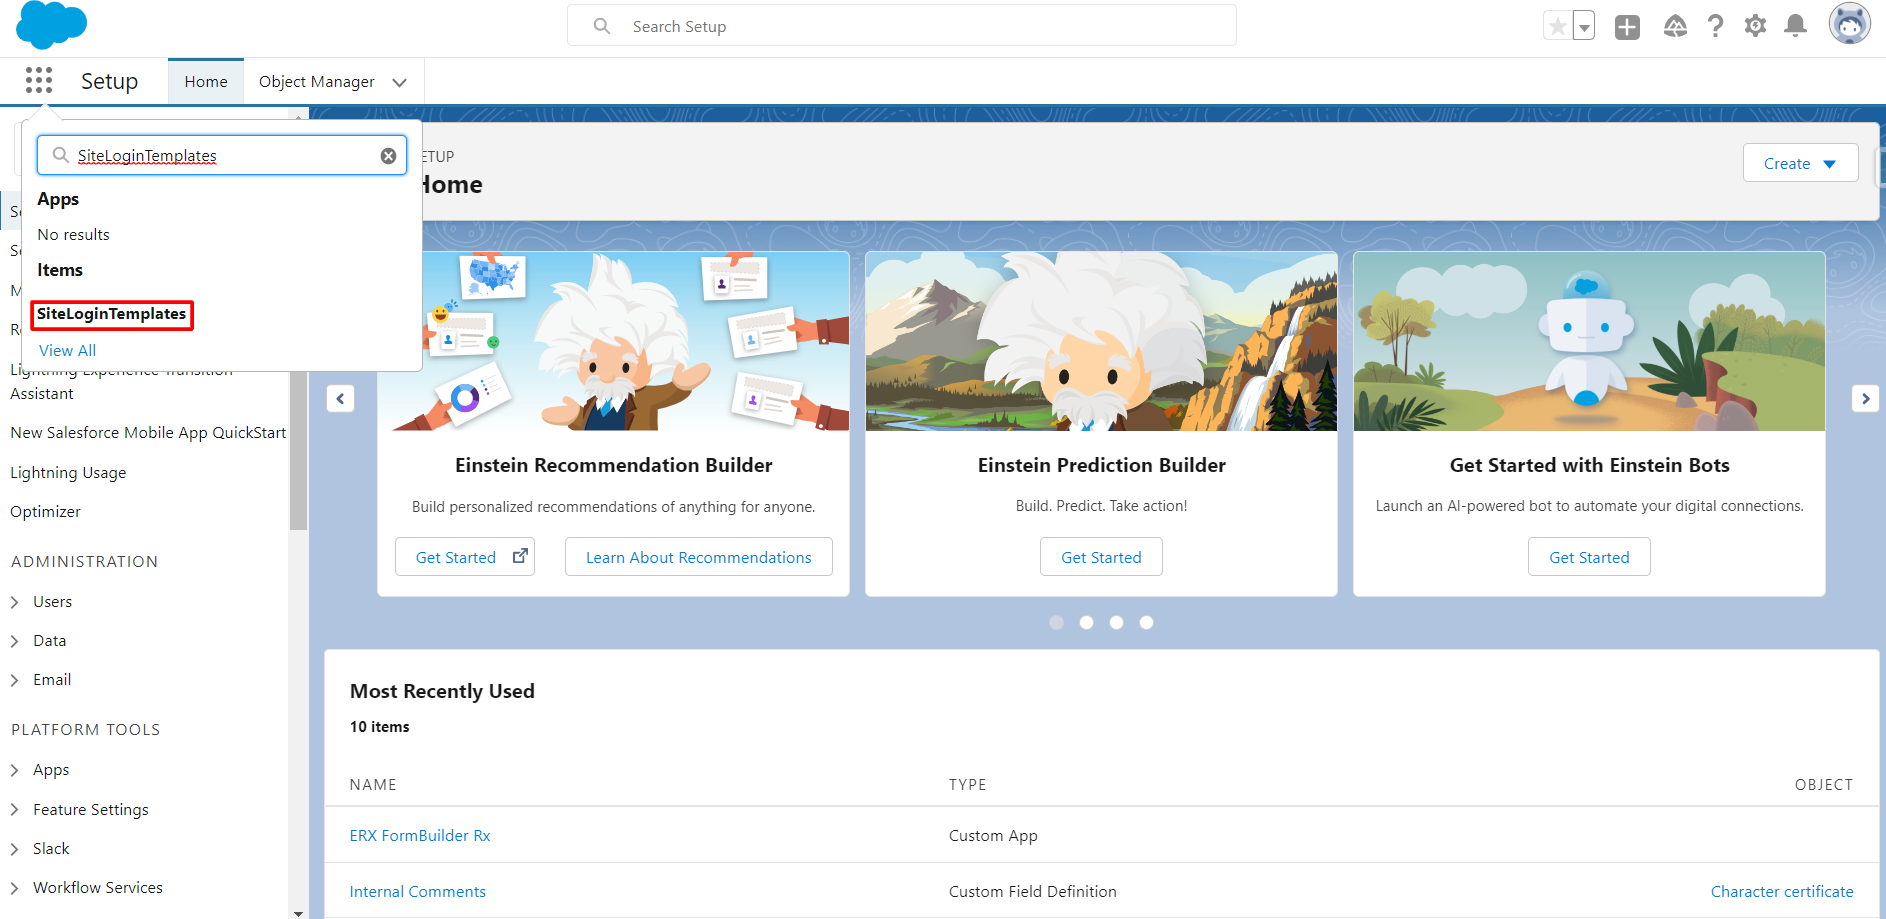Viewport: 1886px width, 919px height.
Task: Click the Search Setup input field
Action: tap(920, 26)
